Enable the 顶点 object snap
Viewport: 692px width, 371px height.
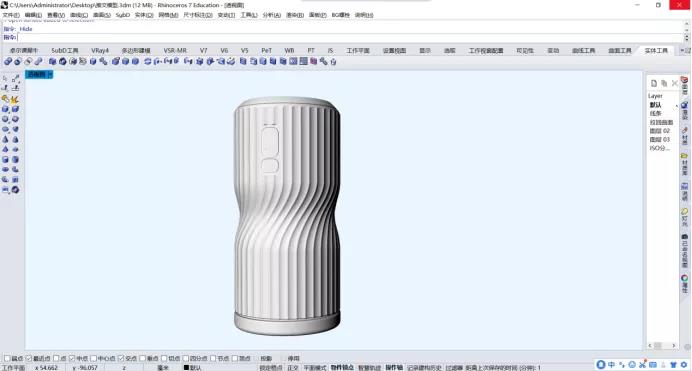234,359
